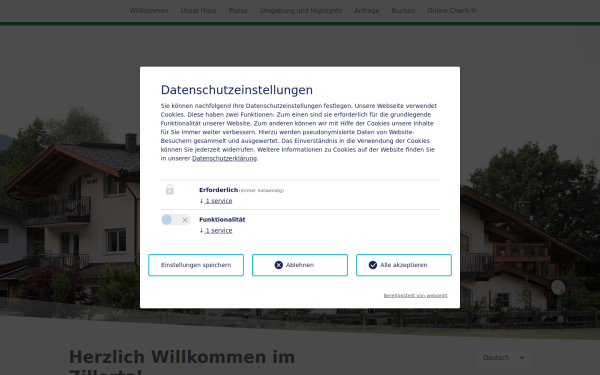Open the Preise menu item
Image resolution: width=600 pixels, height=375 pixels.
pos(238,11)
